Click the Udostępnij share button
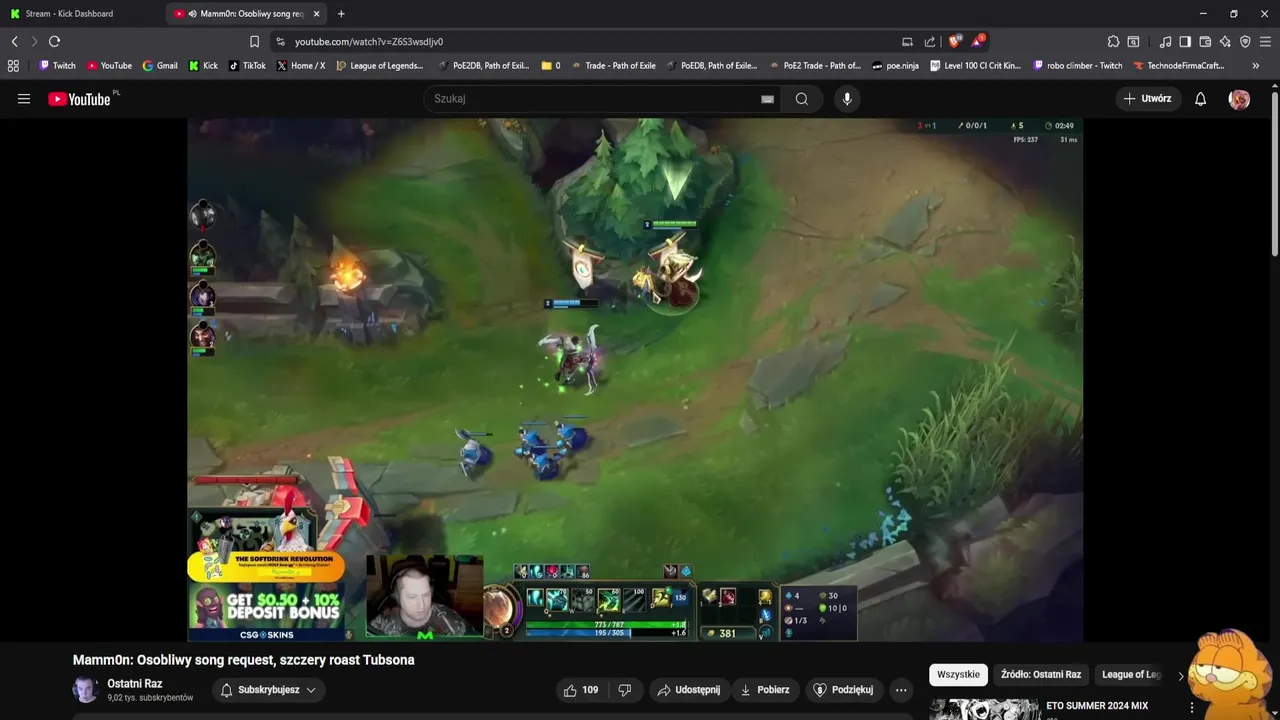Image resolution: width=1280 pixels, height=720 pixels. 688,690
